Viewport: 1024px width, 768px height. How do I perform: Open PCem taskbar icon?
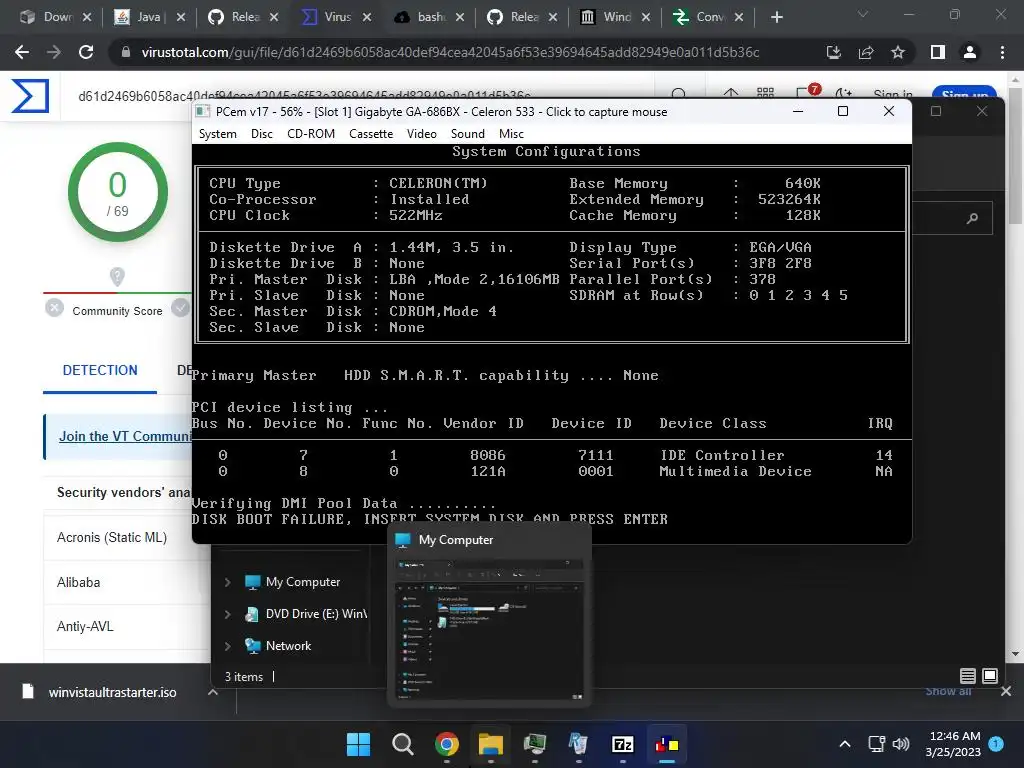pos(667,744)
